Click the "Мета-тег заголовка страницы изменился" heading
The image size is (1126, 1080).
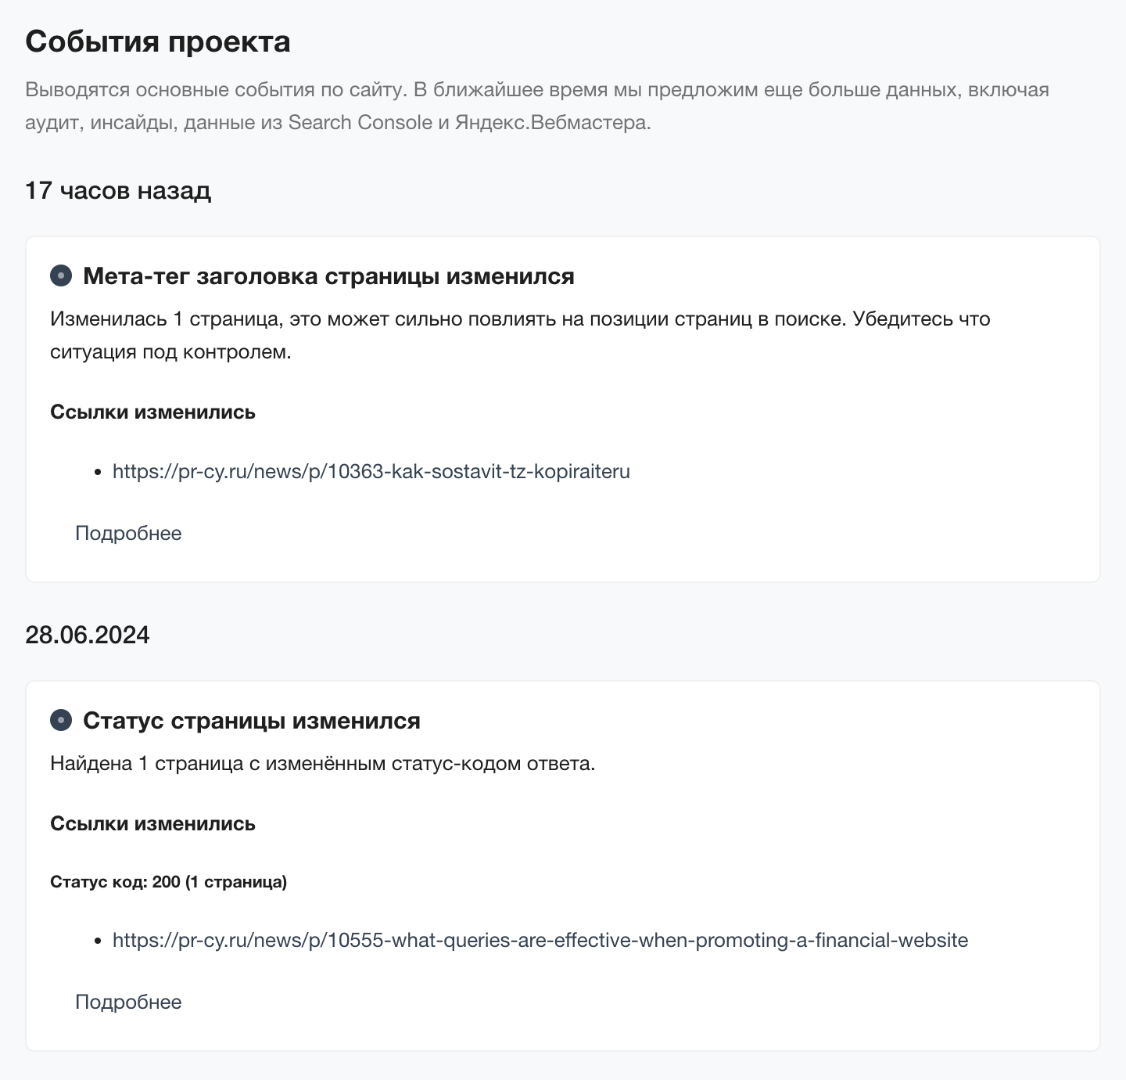click(x=328, y=276)
